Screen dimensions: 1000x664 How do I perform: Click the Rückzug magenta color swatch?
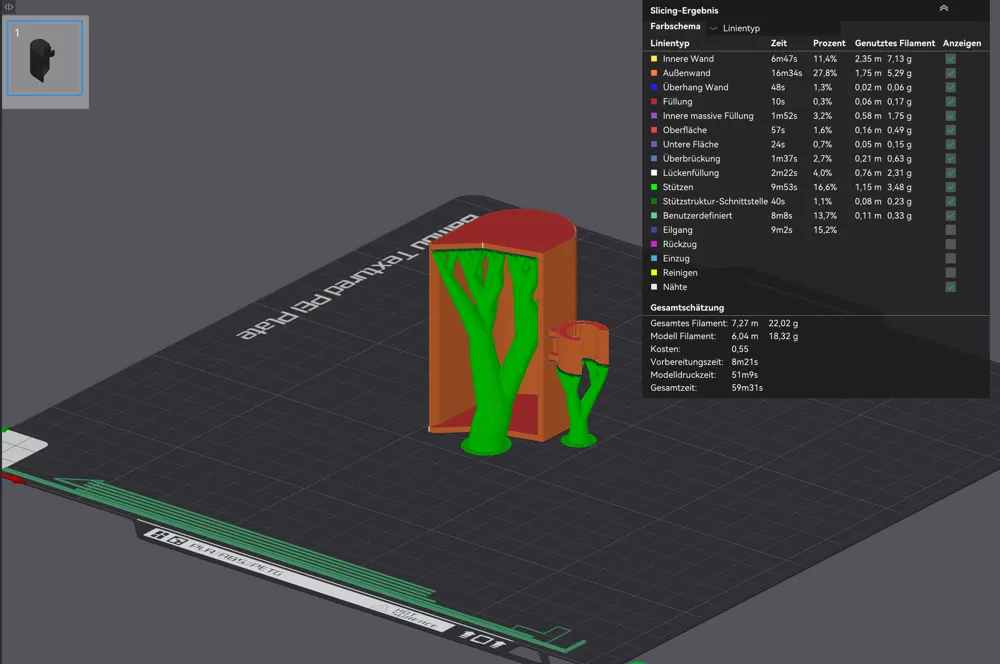(654, 244)
